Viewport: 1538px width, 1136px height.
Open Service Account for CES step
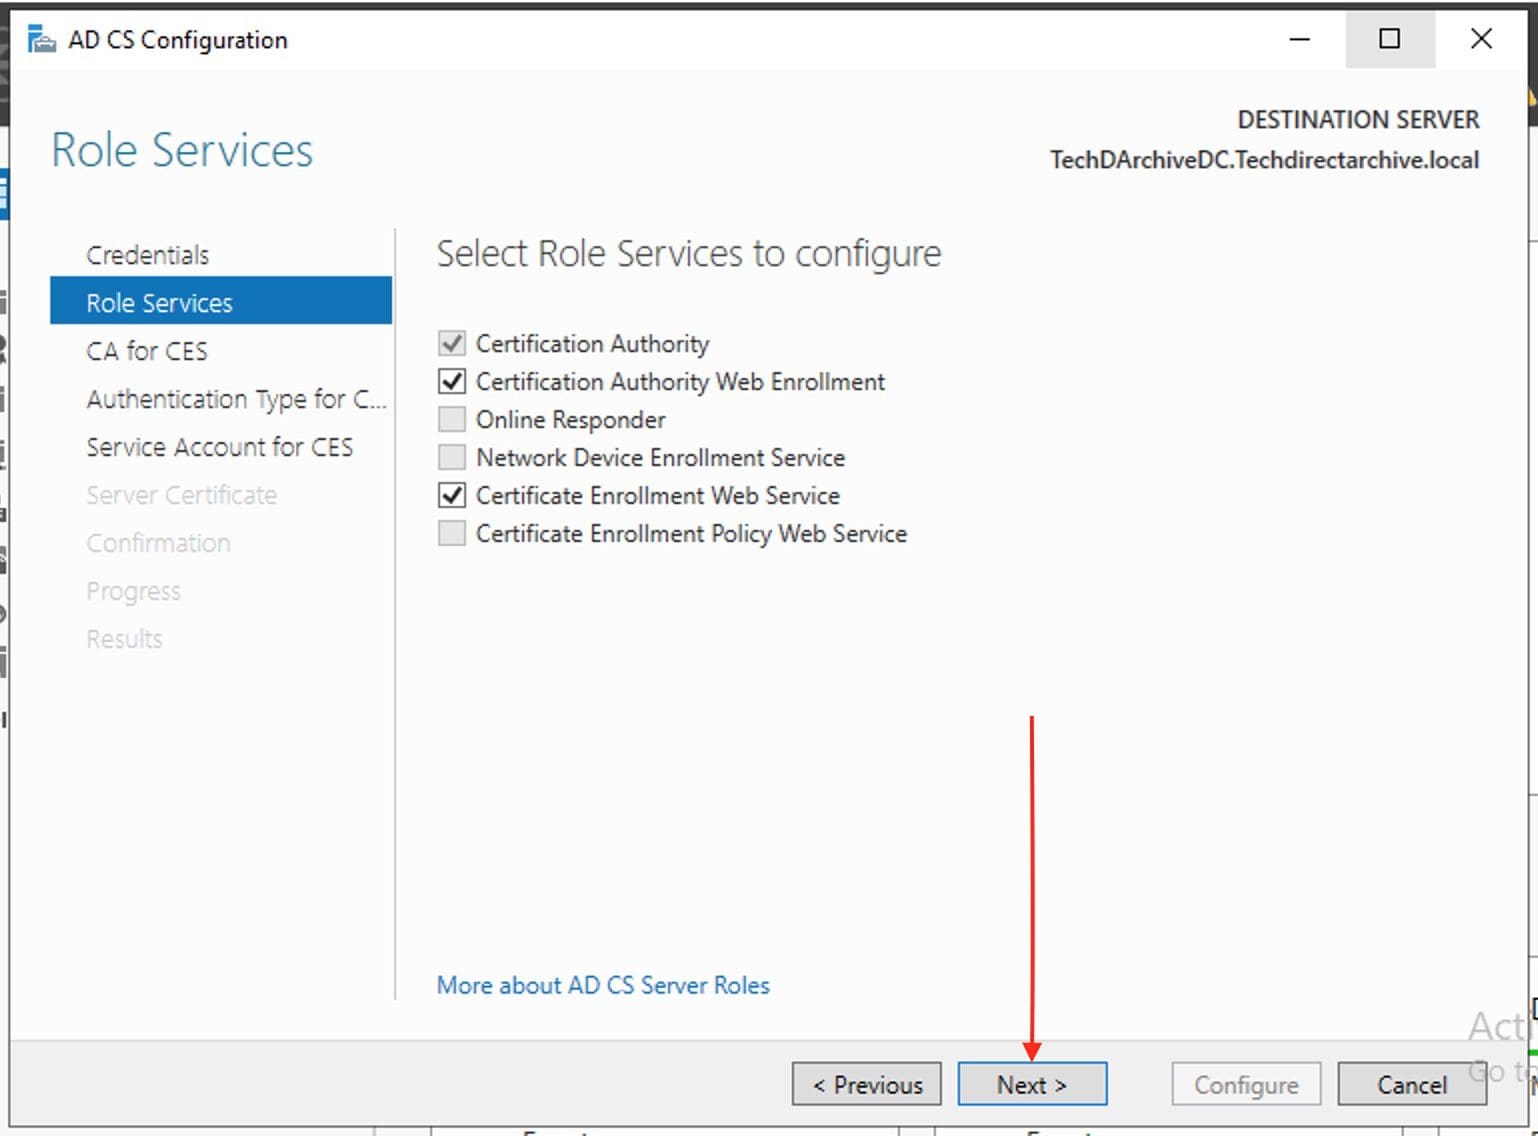click(x=219, y=447)
